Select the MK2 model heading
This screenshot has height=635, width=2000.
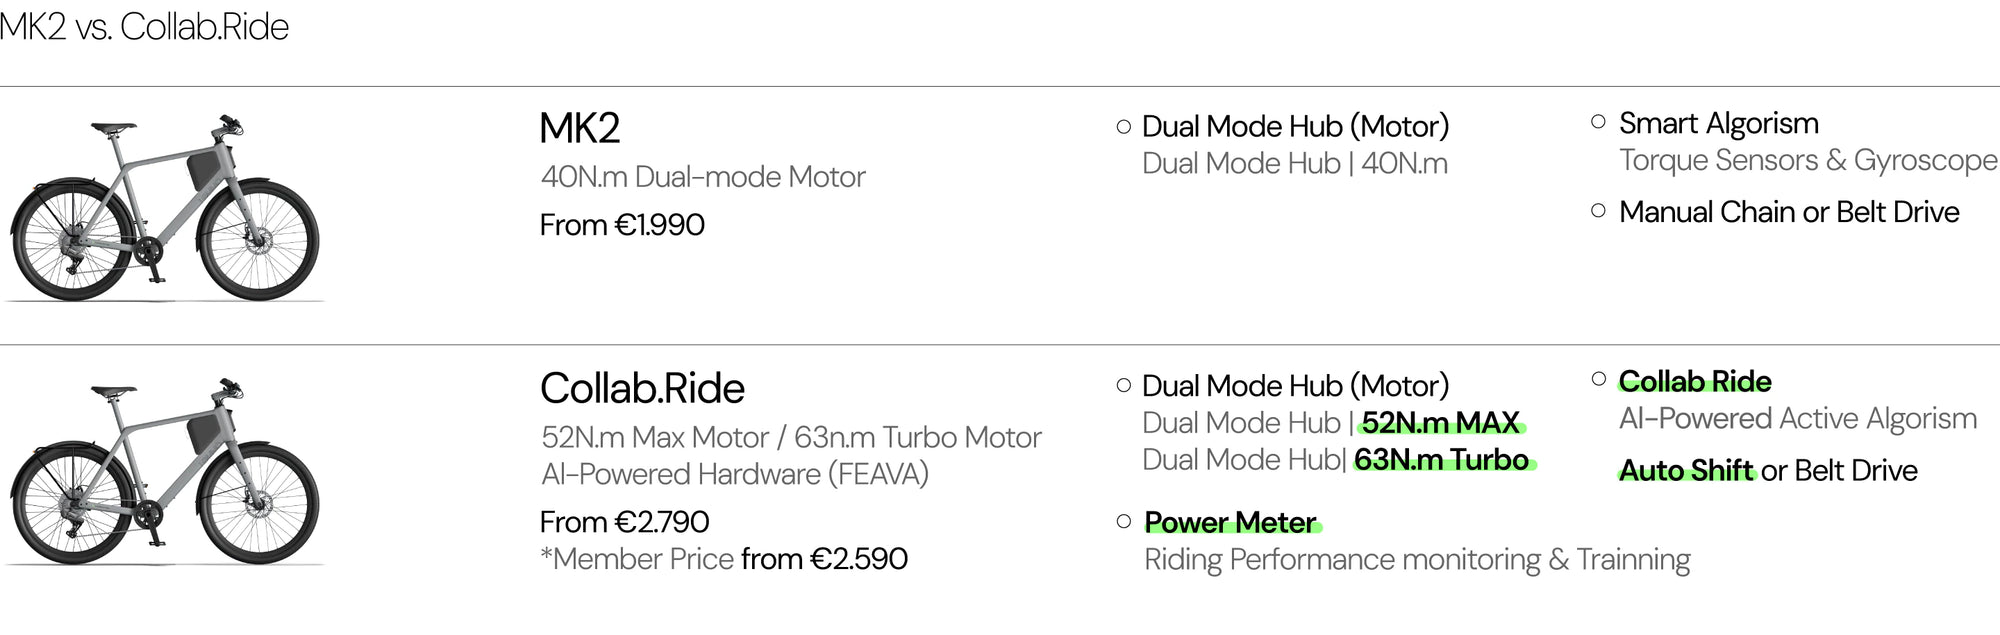(x=580, y=128)
